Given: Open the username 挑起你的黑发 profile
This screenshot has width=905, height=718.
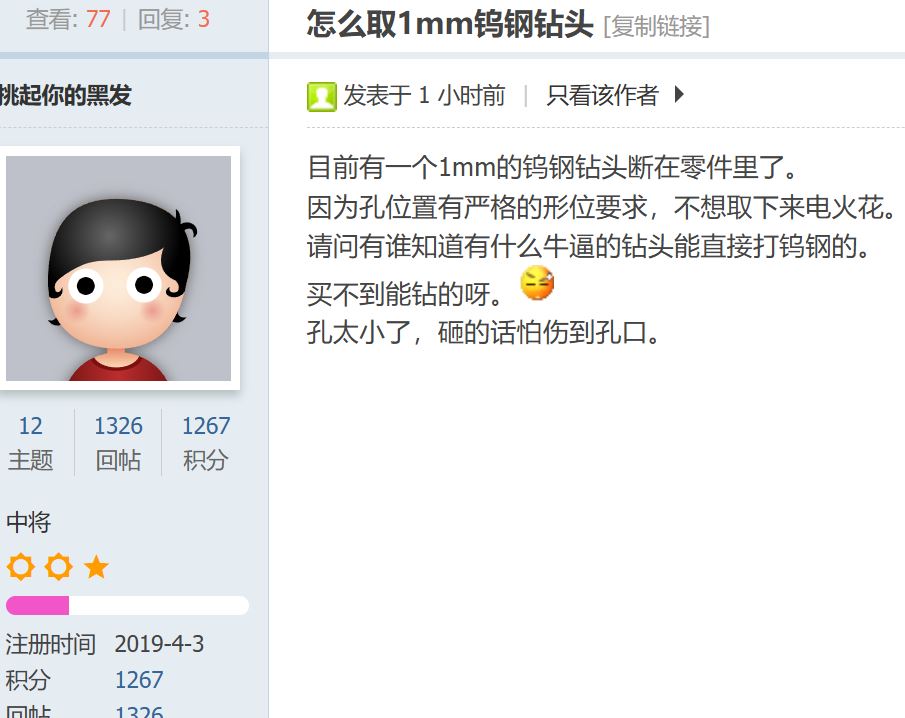Looking at the screenshot, I should pyautogui.click(x=65, y=95).
